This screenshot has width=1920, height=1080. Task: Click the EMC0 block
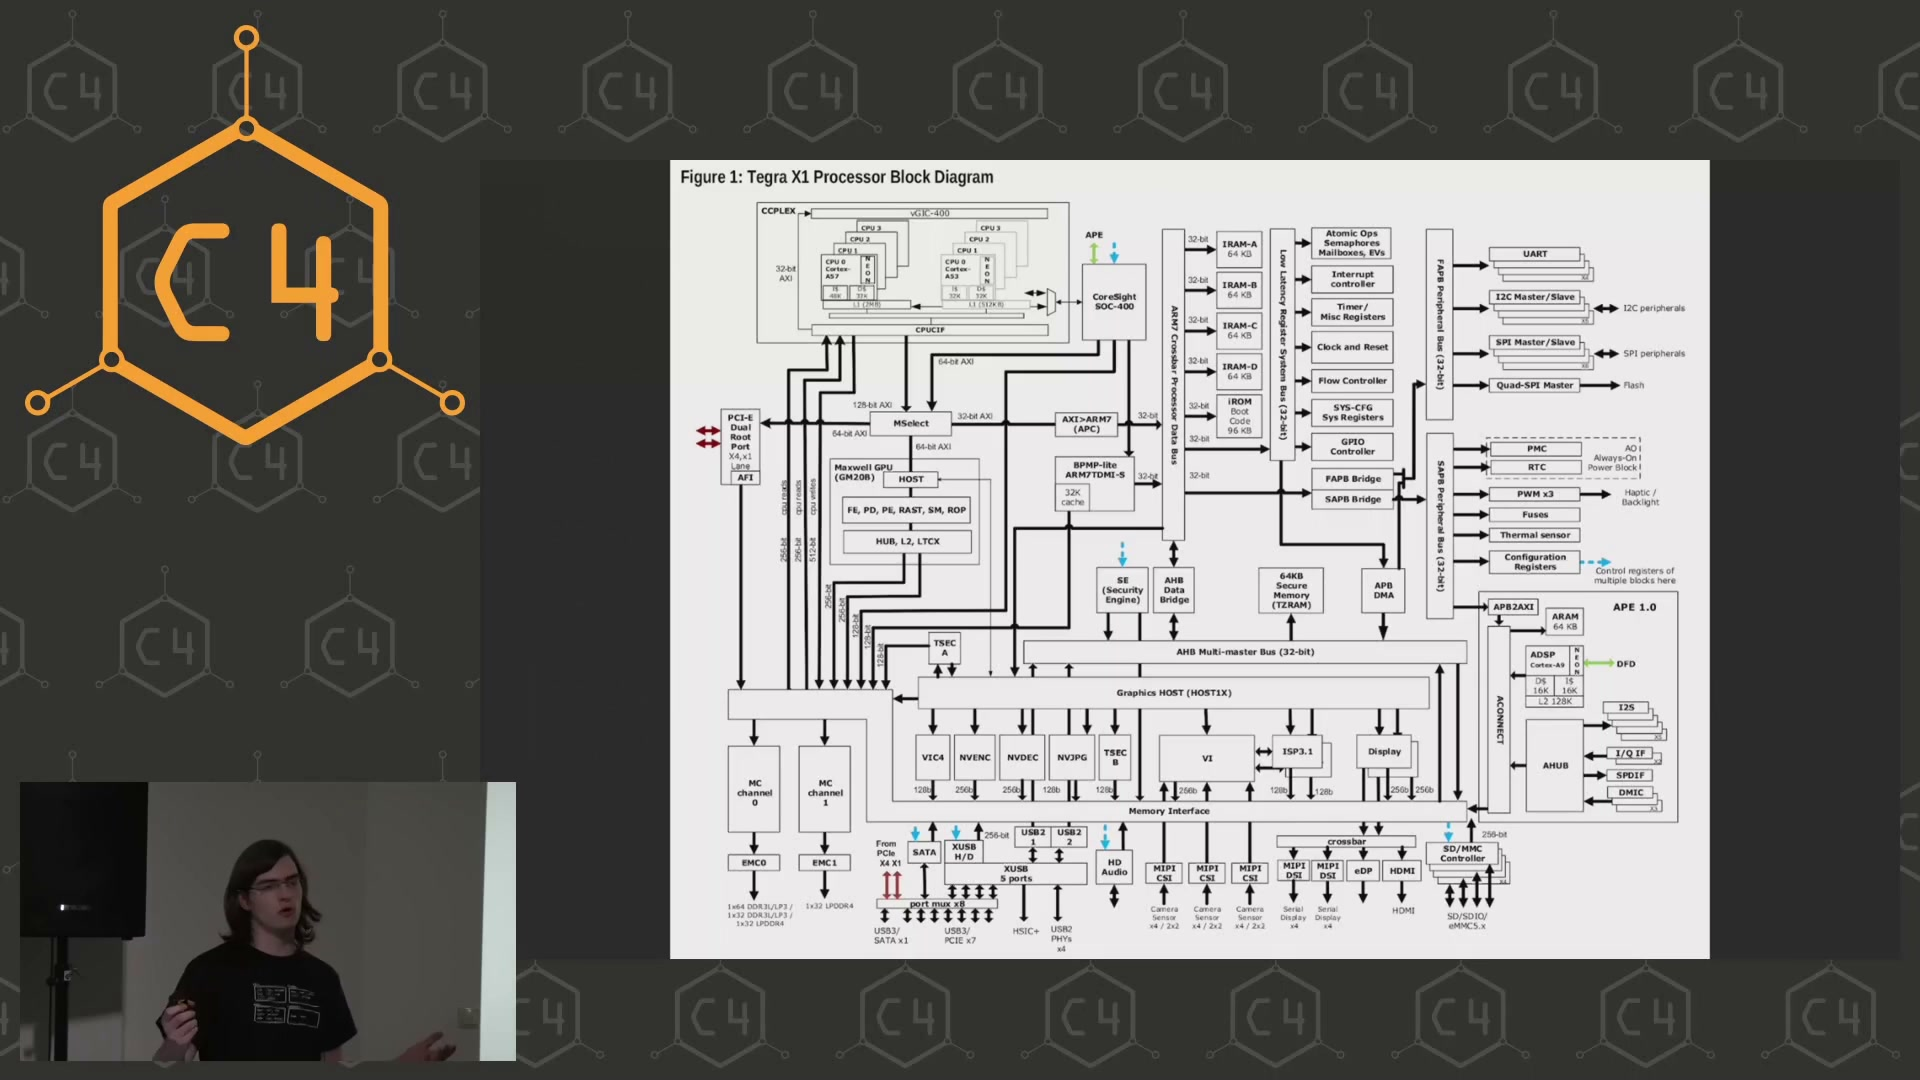754,863
